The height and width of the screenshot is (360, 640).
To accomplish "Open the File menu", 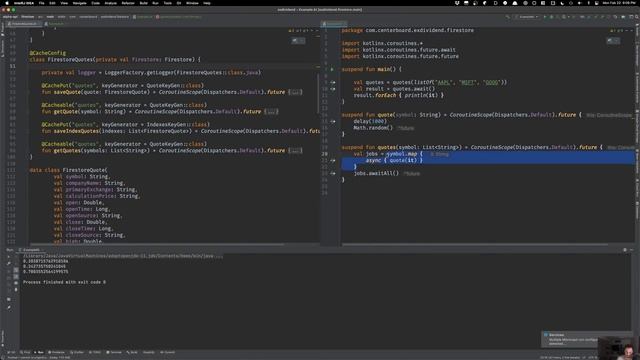I will pyautogui.click(x=42, y=3).
